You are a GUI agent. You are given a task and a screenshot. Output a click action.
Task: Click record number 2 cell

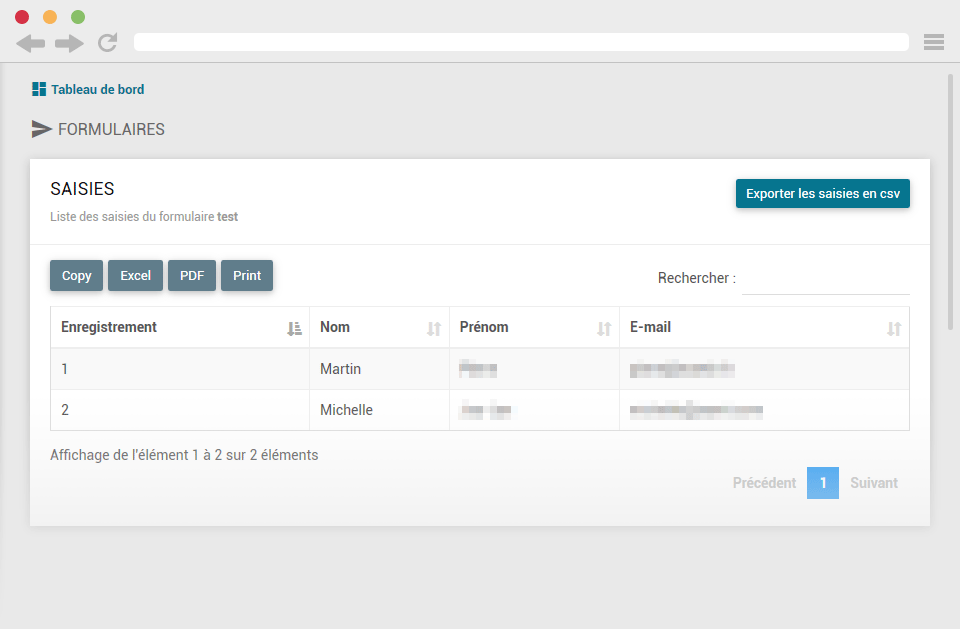[x=180, y=410]
